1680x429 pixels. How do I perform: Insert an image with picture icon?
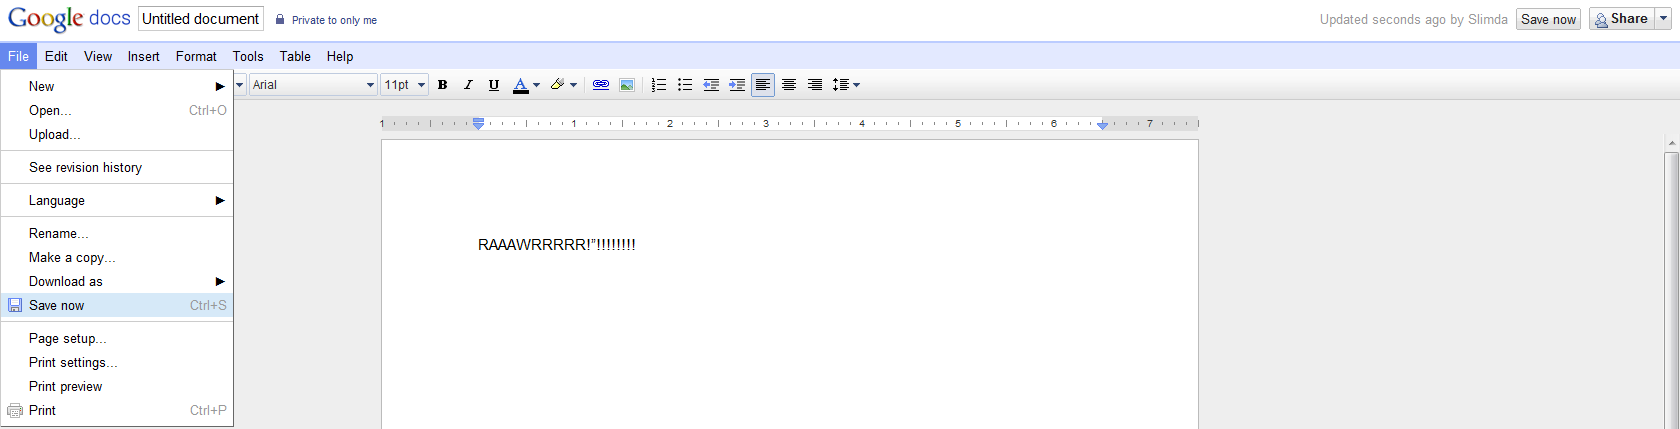(x=627, y=85)
